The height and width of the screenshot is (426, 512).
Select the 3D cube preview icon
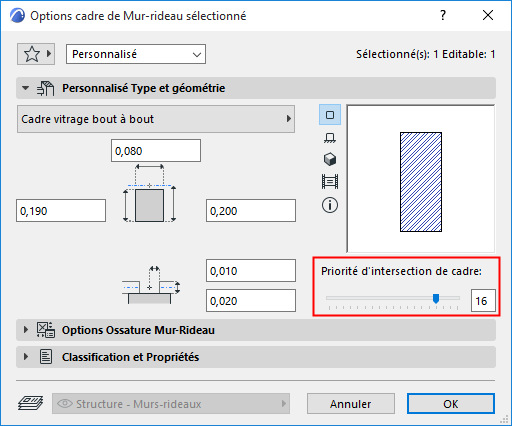[x=330, y=159]
